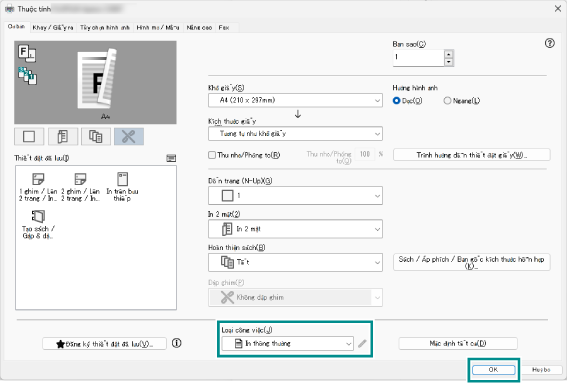Viewport: 567px width, 384px height.
Task: Enable the Thu nhỏ/Phóng to checkbox
Action: (212, 155)
